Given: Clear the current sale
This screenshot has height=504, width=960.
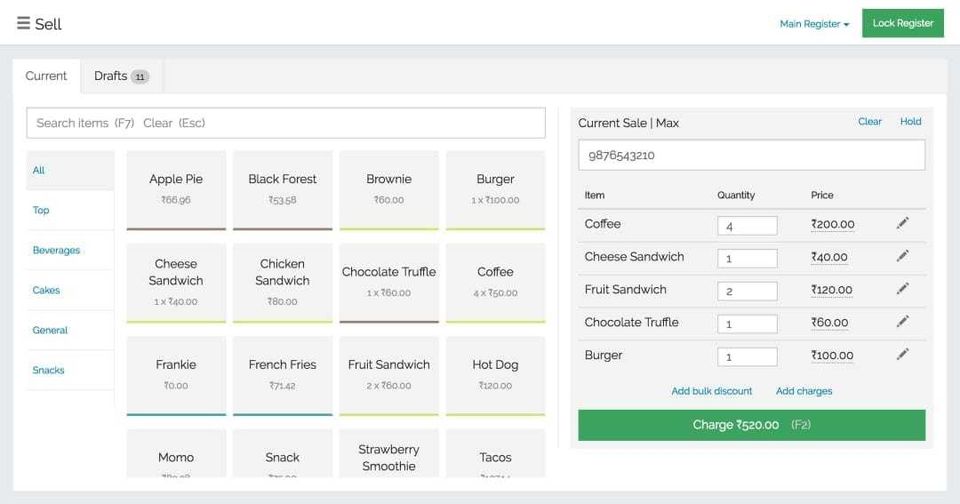Looking at the screenshot, I should [x=869, y=122].
